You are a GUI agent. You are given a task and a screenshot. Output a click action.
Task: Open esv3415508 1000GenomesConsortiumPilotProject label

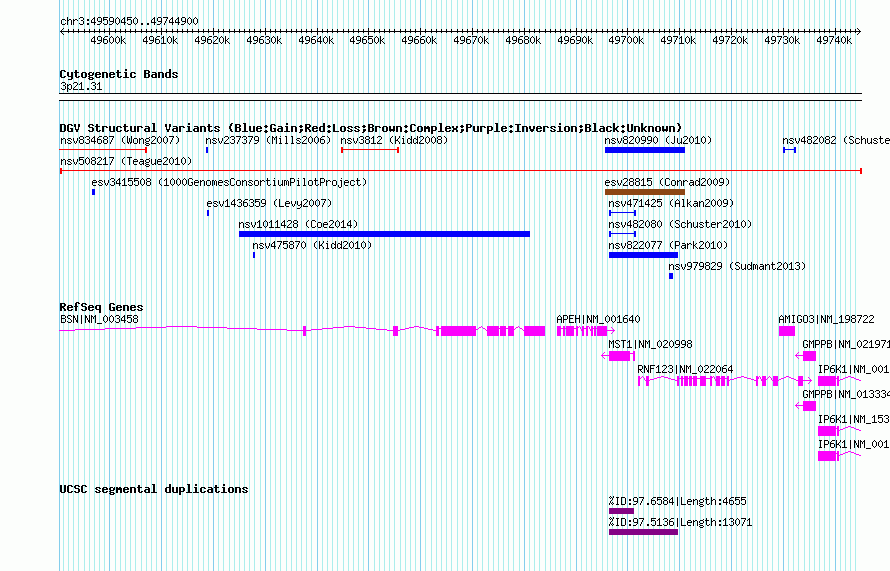point(229,182)
